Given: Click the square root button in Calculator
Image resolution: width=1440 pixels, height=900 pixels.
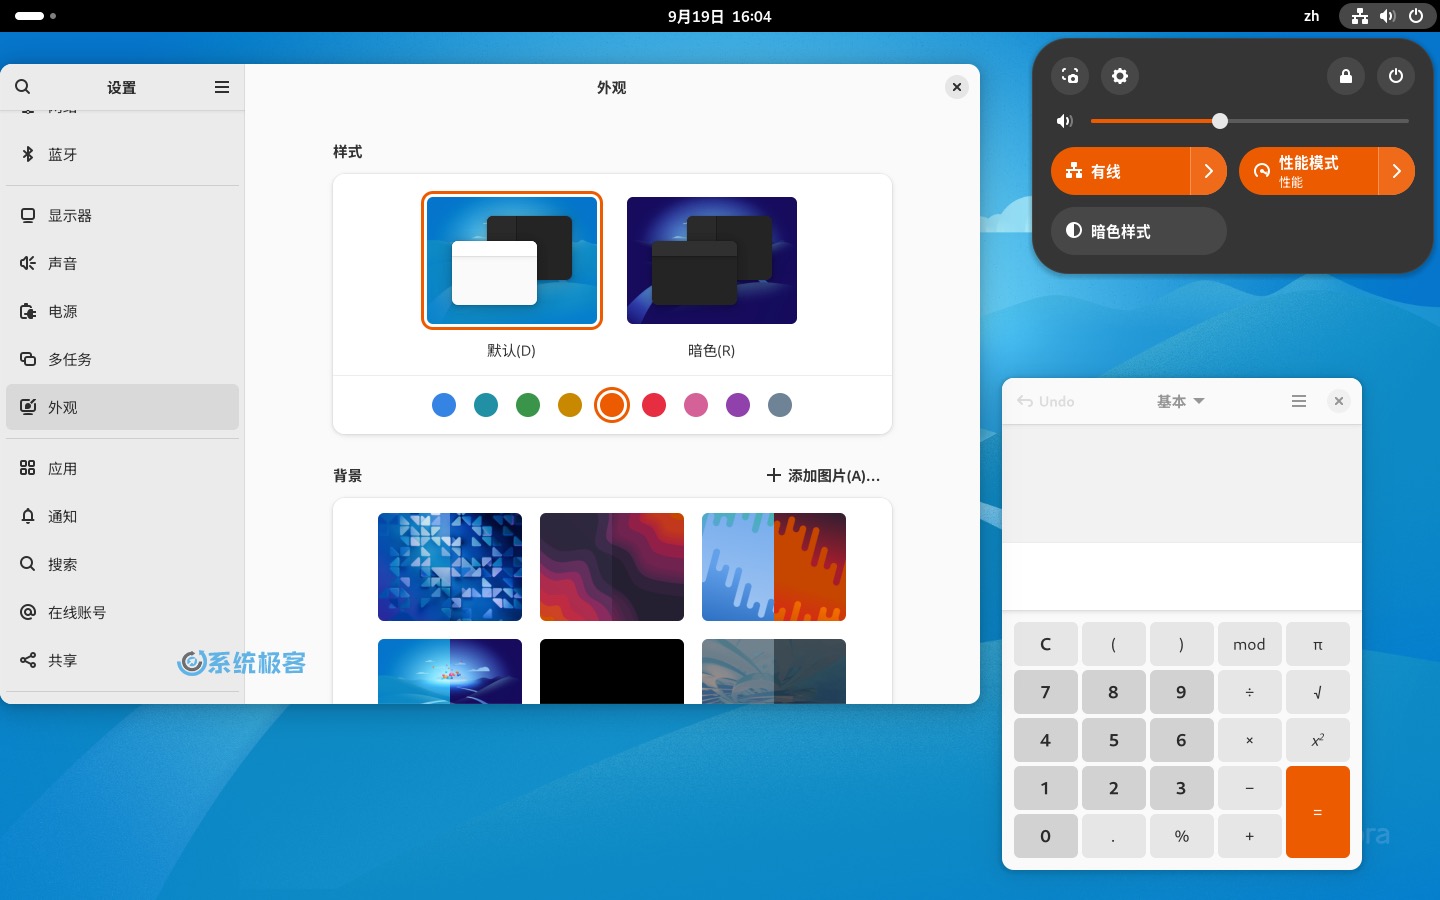Looking at the screenshot, I should [x=1318, y=692].
